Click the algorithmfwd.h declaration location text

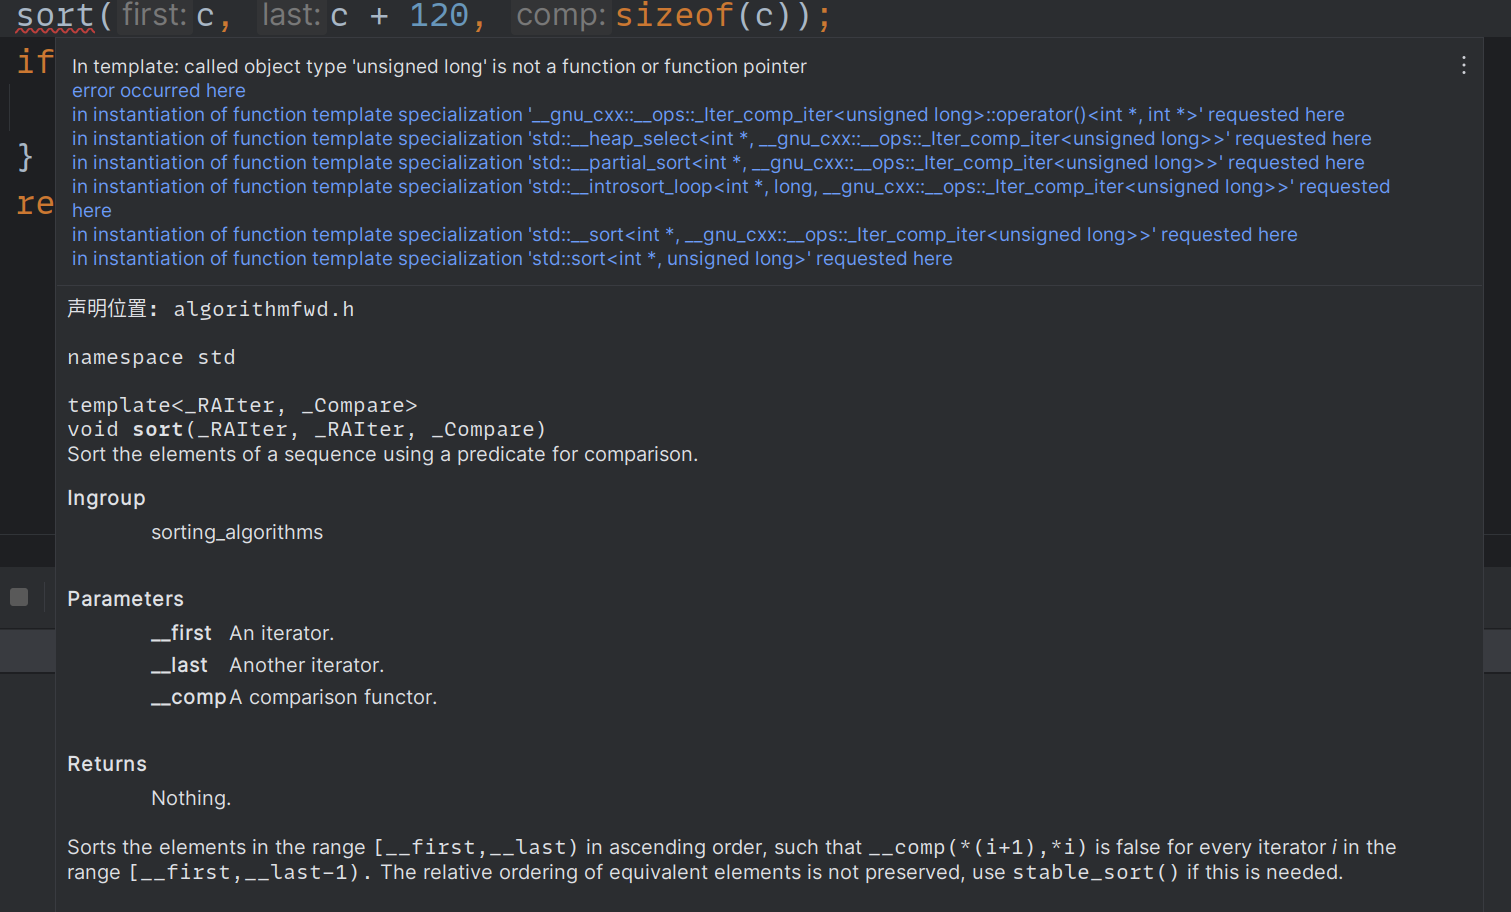click(264, 309)
